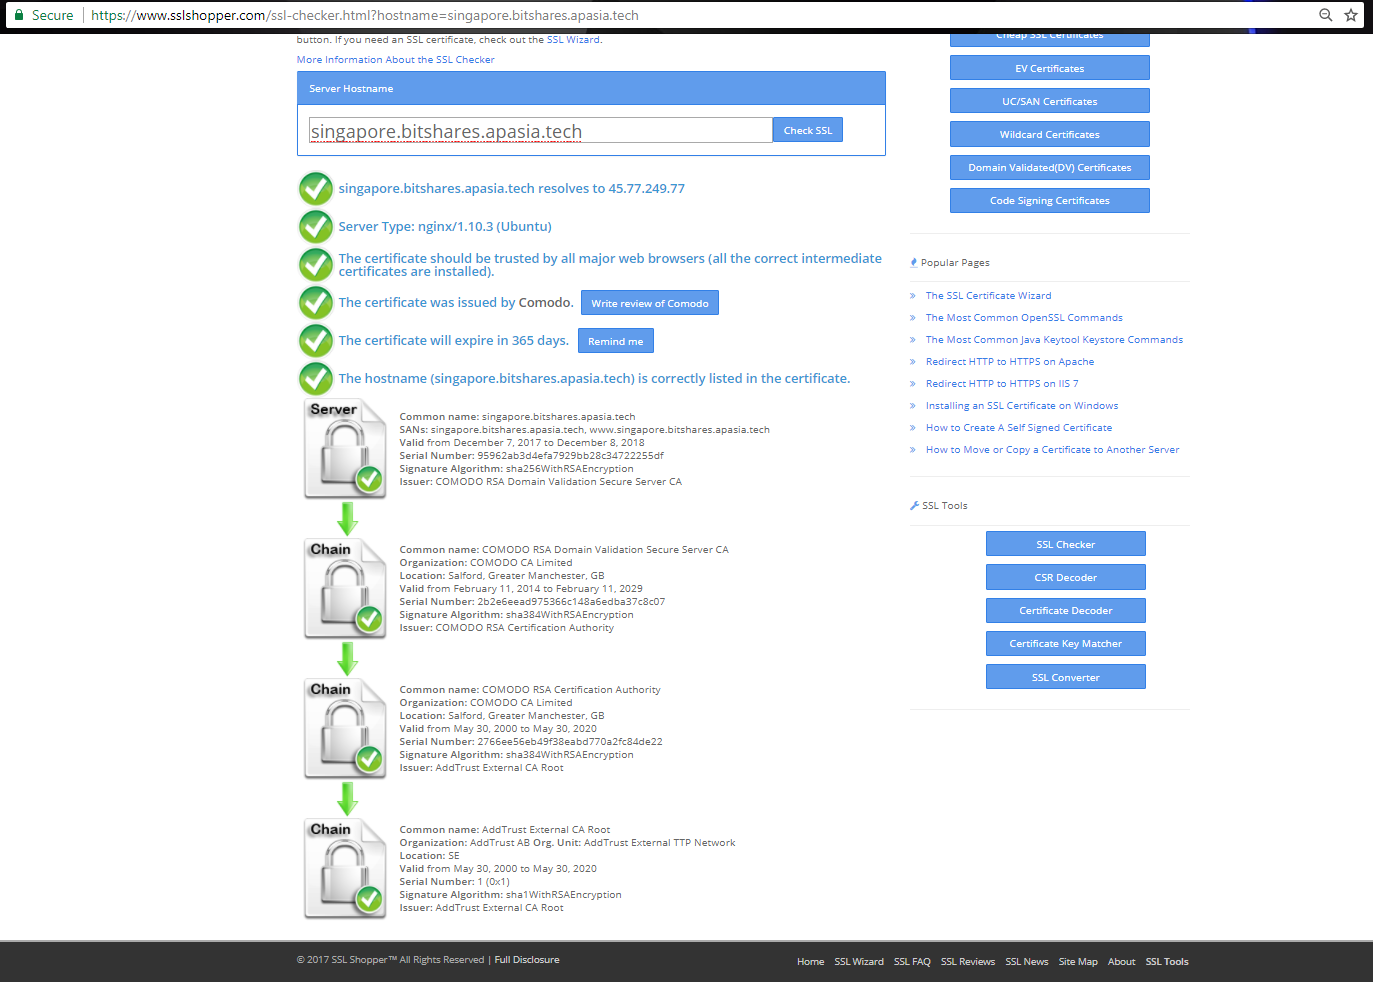This screenshot has height=982, width=1373.
Task: Open SSL Reviews in footer menu
Action: tap(968, 962)
